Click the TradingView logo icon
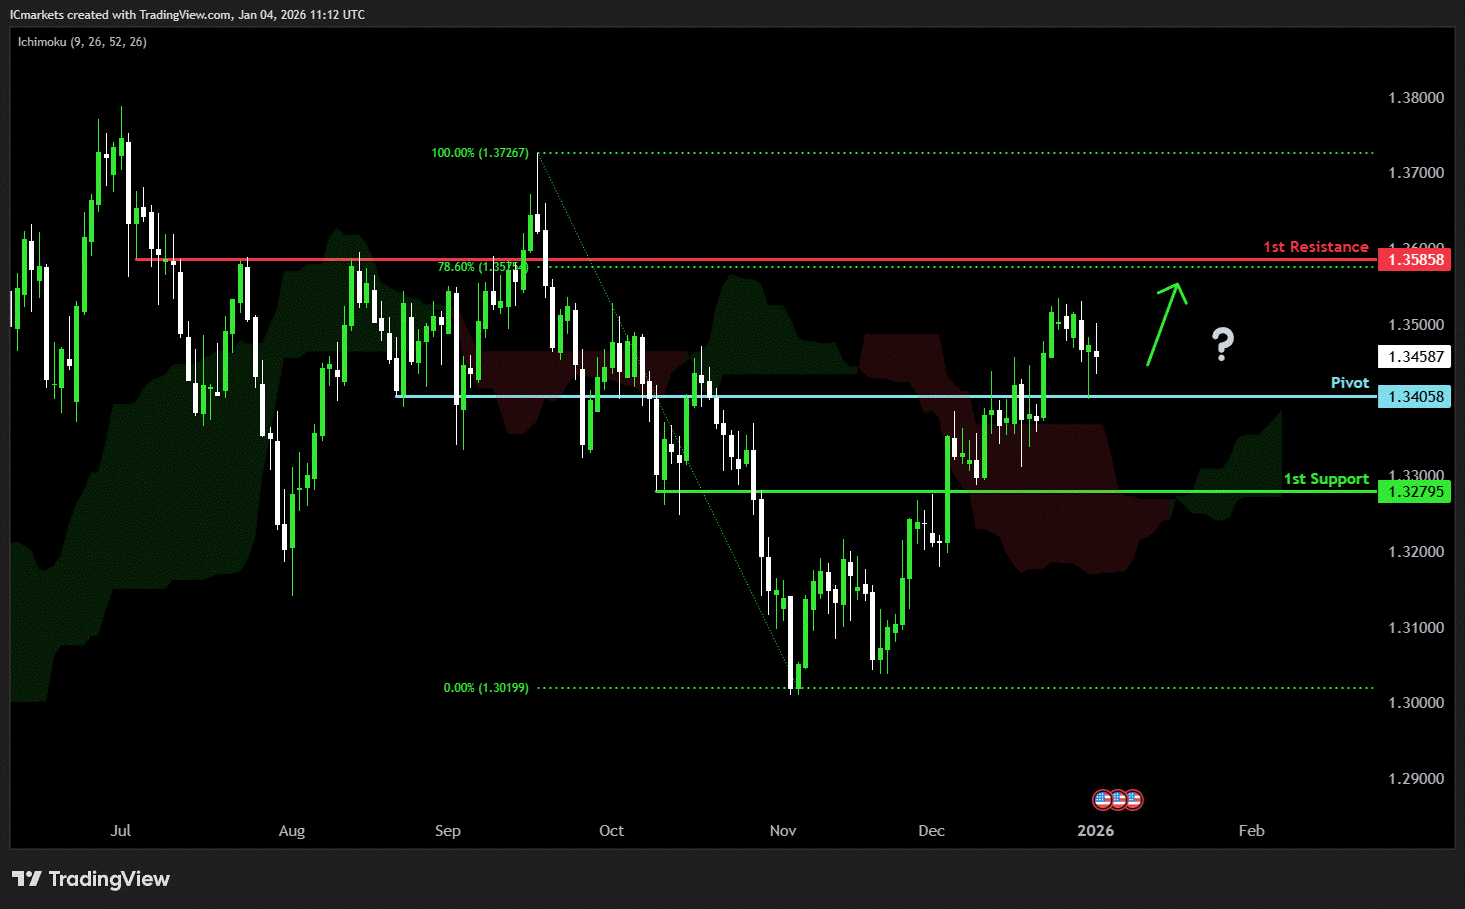 click(x=27, y=879)
